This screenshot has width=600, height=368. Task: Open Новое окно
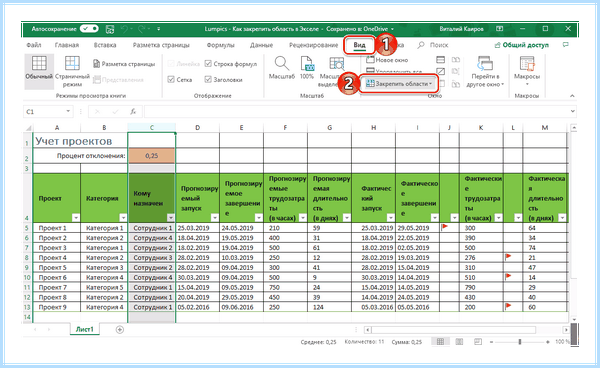387,60
